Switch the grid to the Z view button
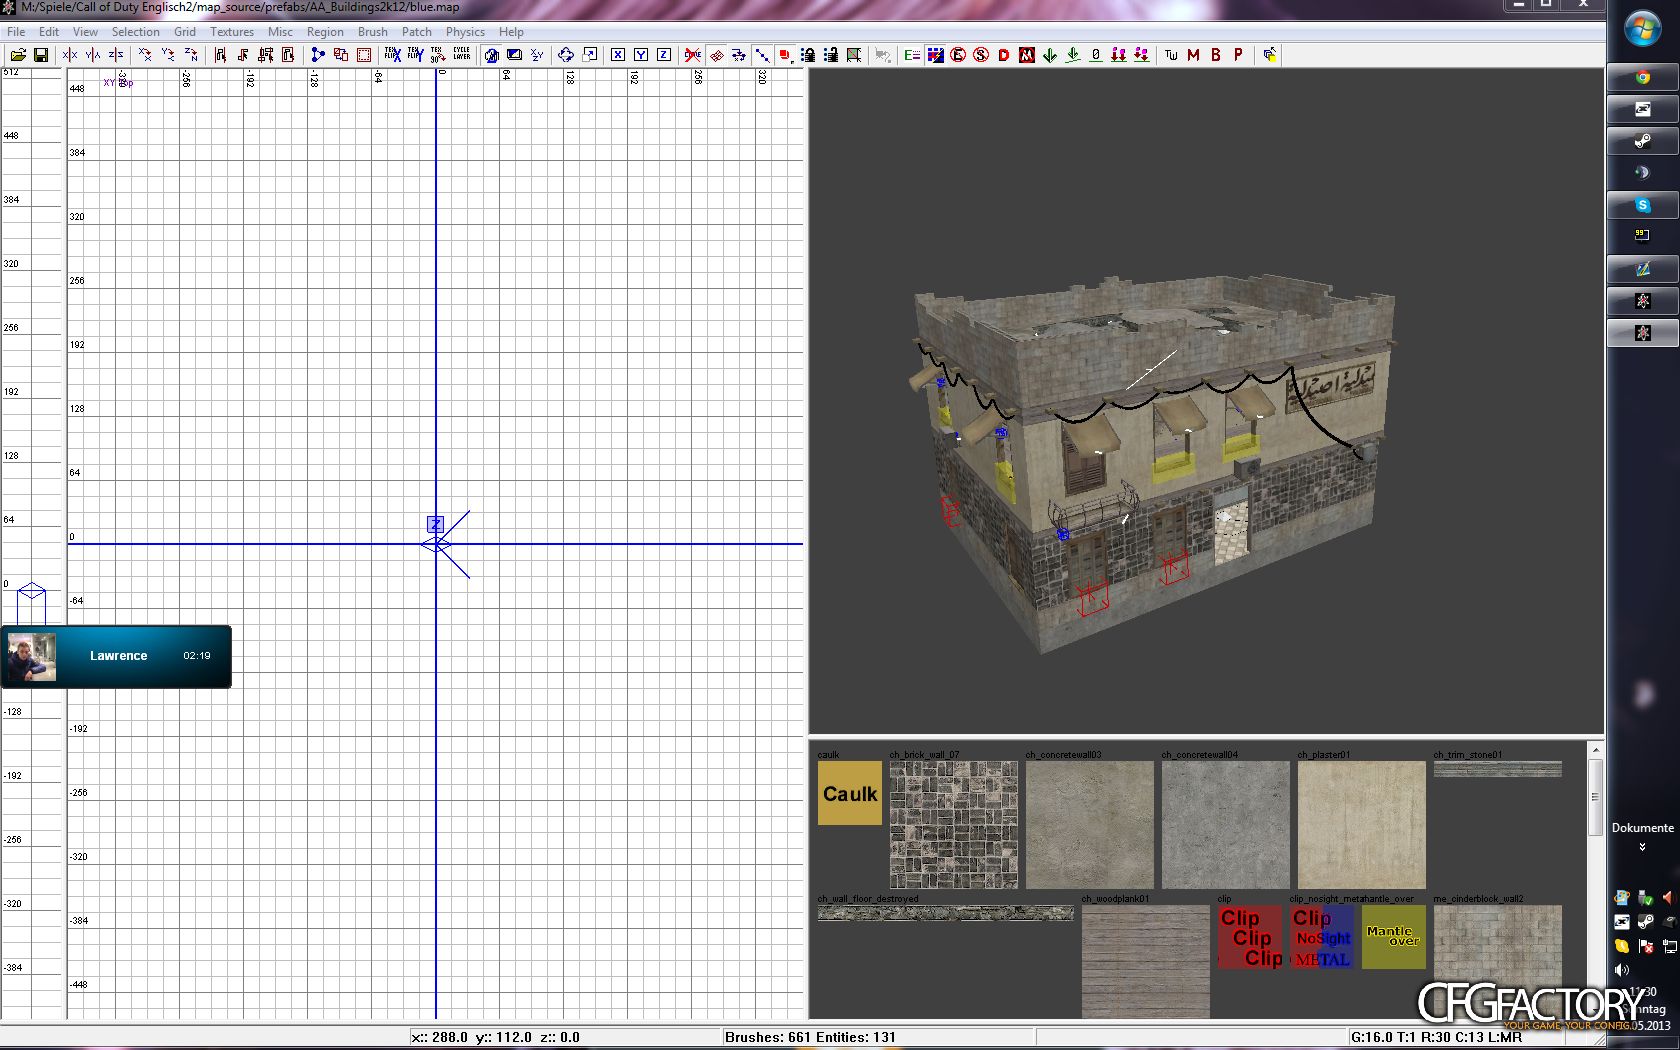 pos(664,55)
